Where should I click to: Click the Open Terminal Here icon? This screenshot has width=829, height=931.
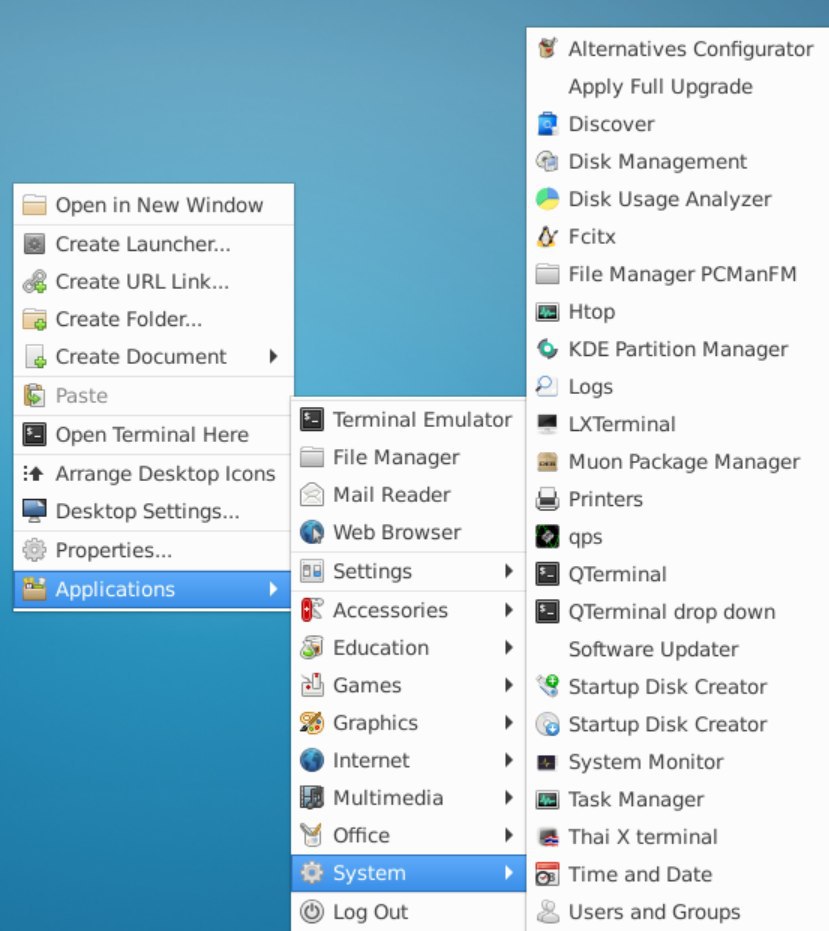34,435
